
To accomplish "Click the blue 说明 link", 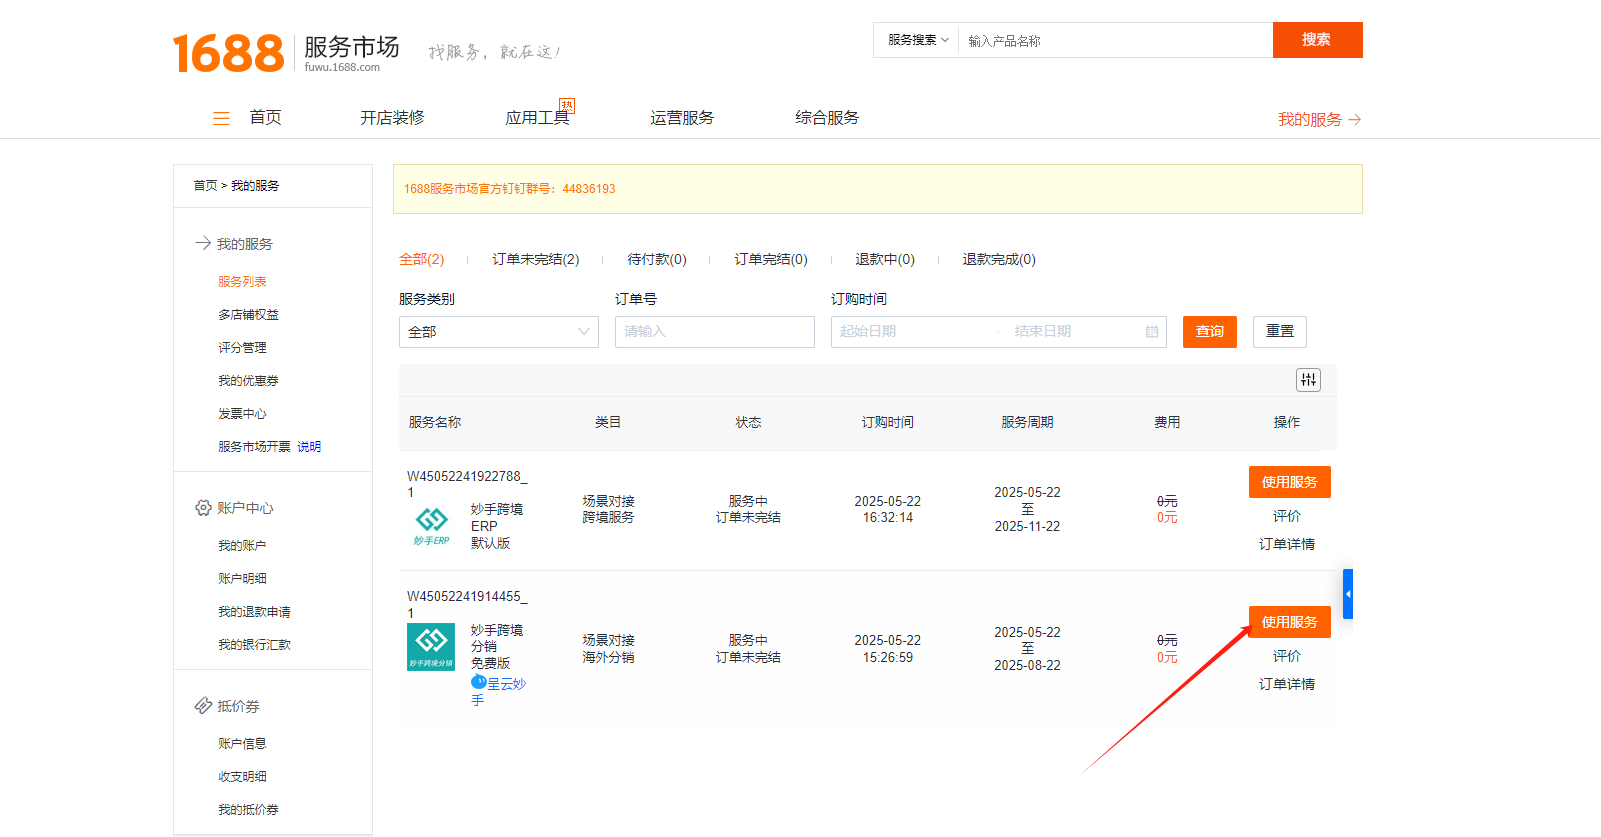I will point(309,447).
